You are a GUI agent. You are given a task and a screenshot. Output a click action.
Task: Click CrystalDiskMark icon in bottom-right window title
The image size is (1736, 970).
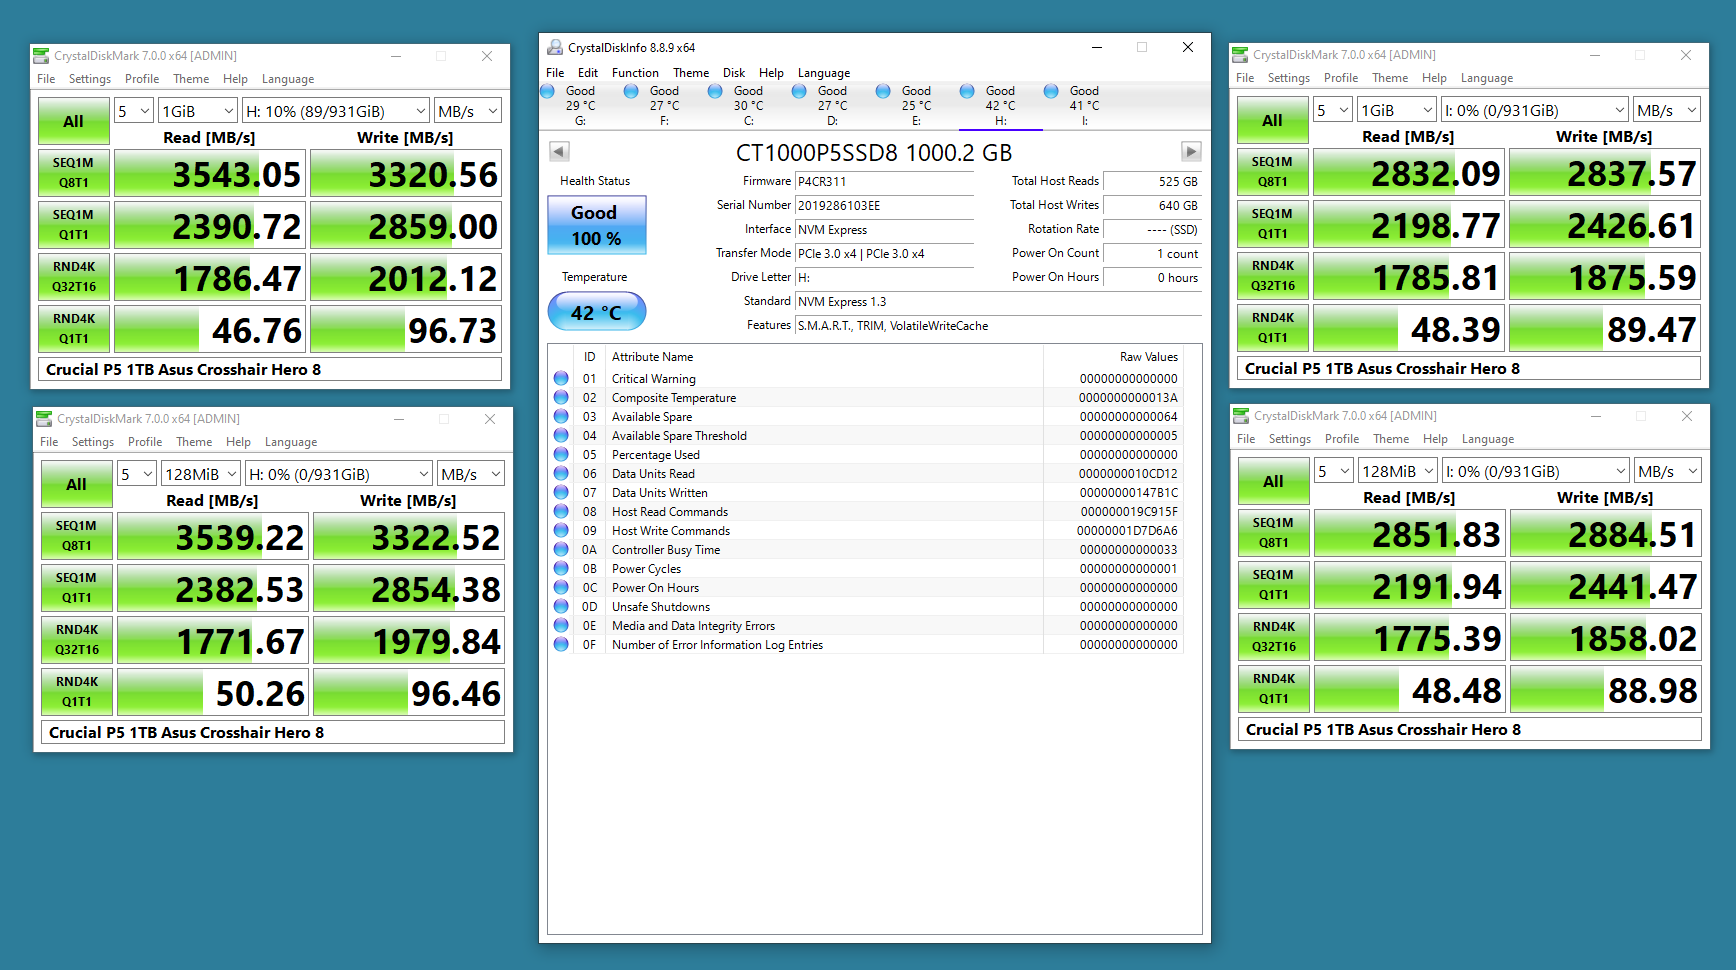coord(1241,415)
